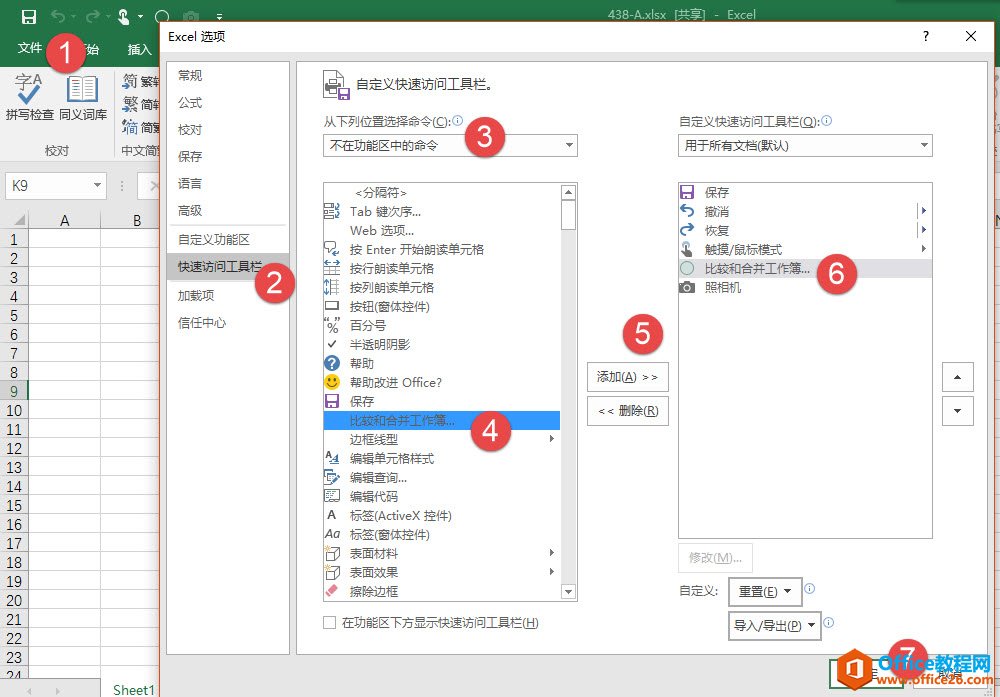Open the Name Box K9 dropdown arrow
Viewport: 1000px width, 697px height.
(x=97, y=186)
